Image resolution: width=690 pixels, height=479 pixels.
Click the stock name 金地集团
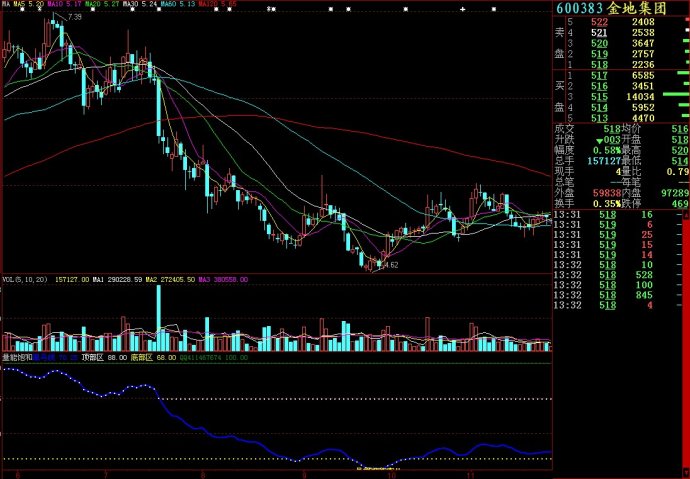click(647, 8)
